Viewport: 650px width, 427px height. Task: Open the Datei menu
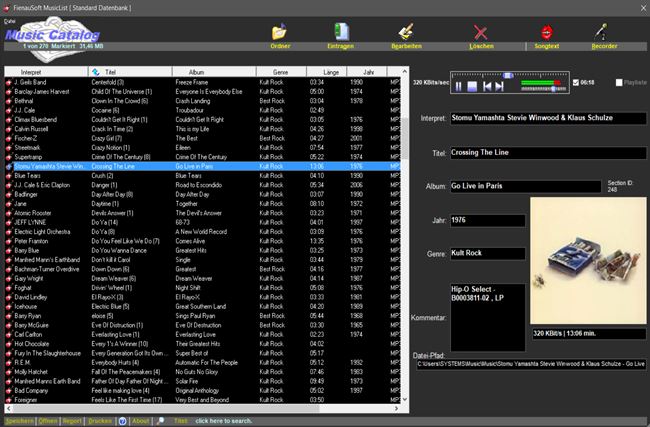pos(10,20)
